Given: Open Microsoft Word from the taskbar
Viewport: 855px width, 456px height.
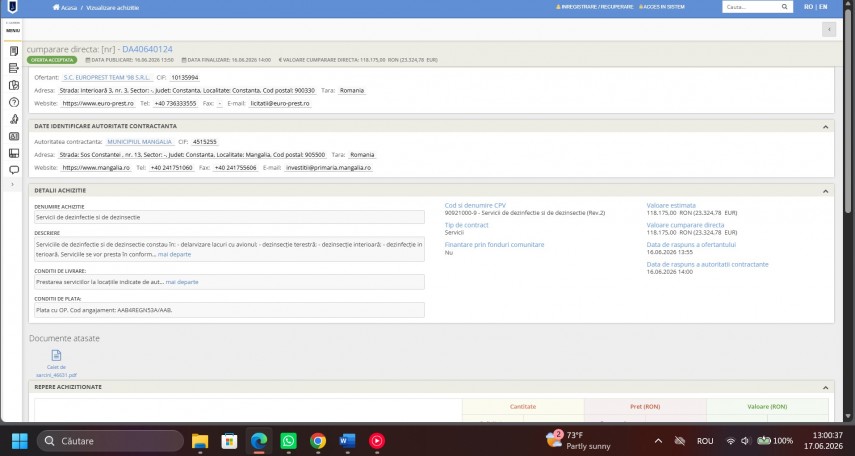Looking at the screenshot, I should pos(347,441).
